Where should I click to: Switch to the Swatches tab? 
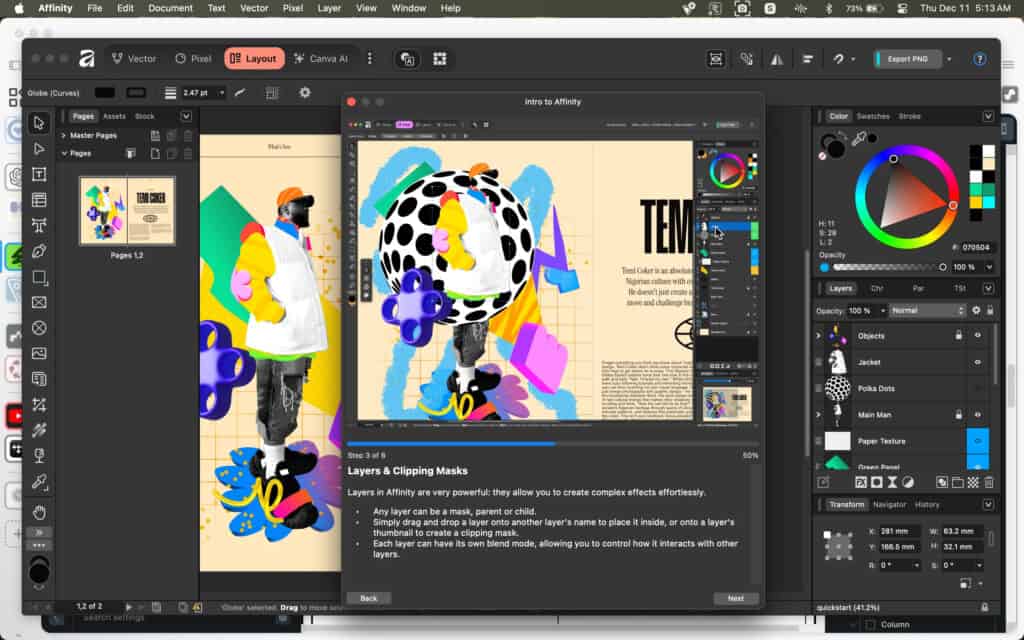(x=873, y=116)
